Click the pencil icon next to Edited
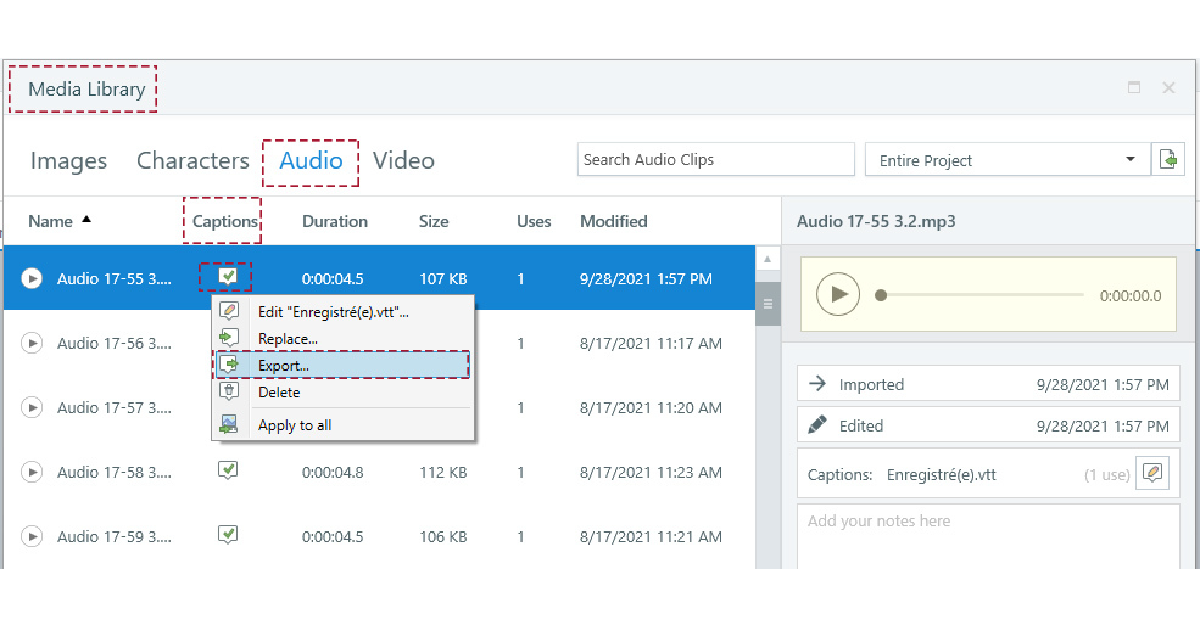 (x=817, y=425)
